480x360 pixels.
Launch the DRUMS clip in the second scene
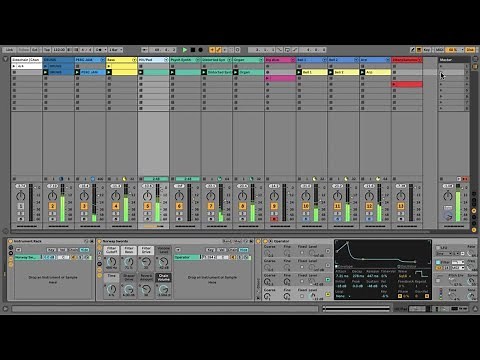(46, 72)
